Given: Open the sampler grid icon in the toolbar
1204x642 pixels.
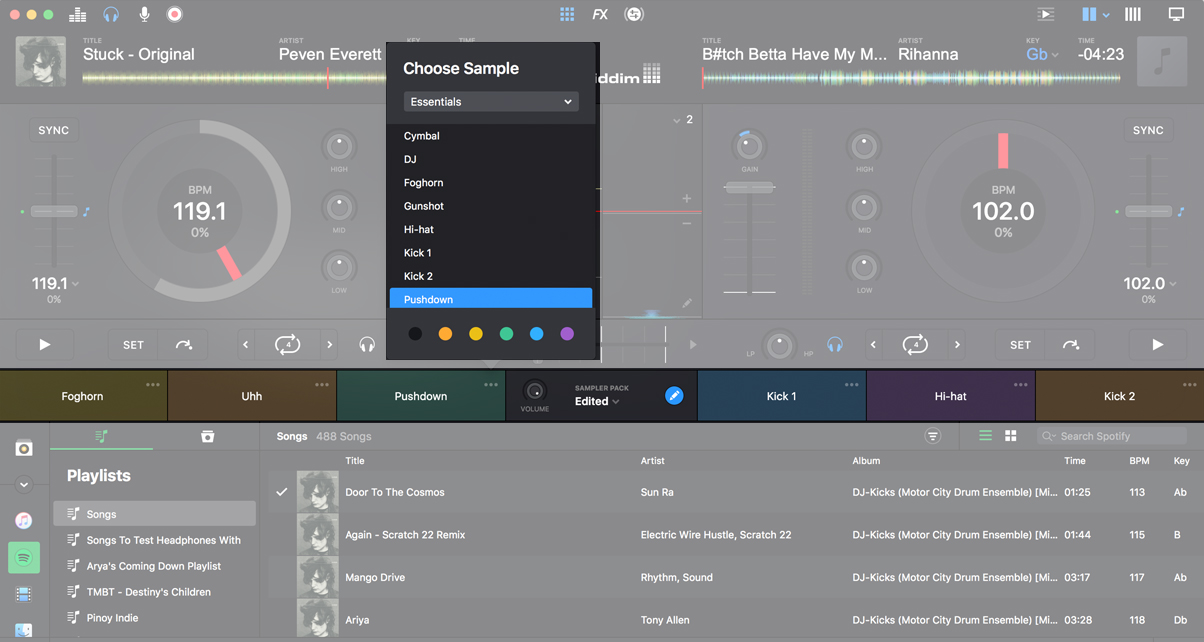Looking at the screenshot, I should [566, 14].
